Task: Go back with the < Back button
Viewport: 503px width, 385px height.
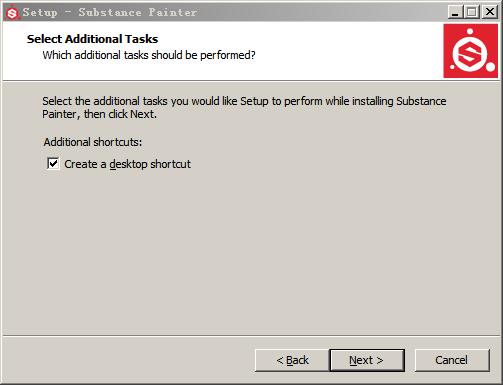Action: [292, 360]
